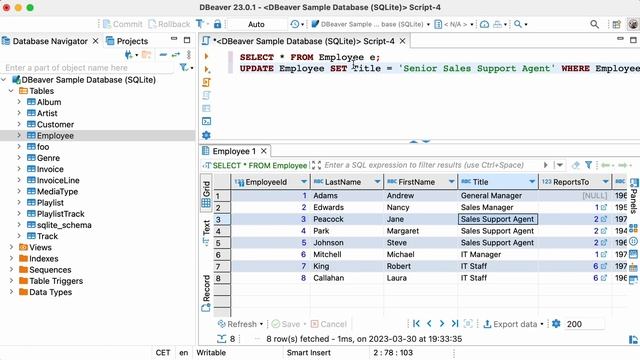Image resolution: width=640 pixels, height=360 pixels.
Task: Click the fetch size field showing 200
Action: pos(584,324)
